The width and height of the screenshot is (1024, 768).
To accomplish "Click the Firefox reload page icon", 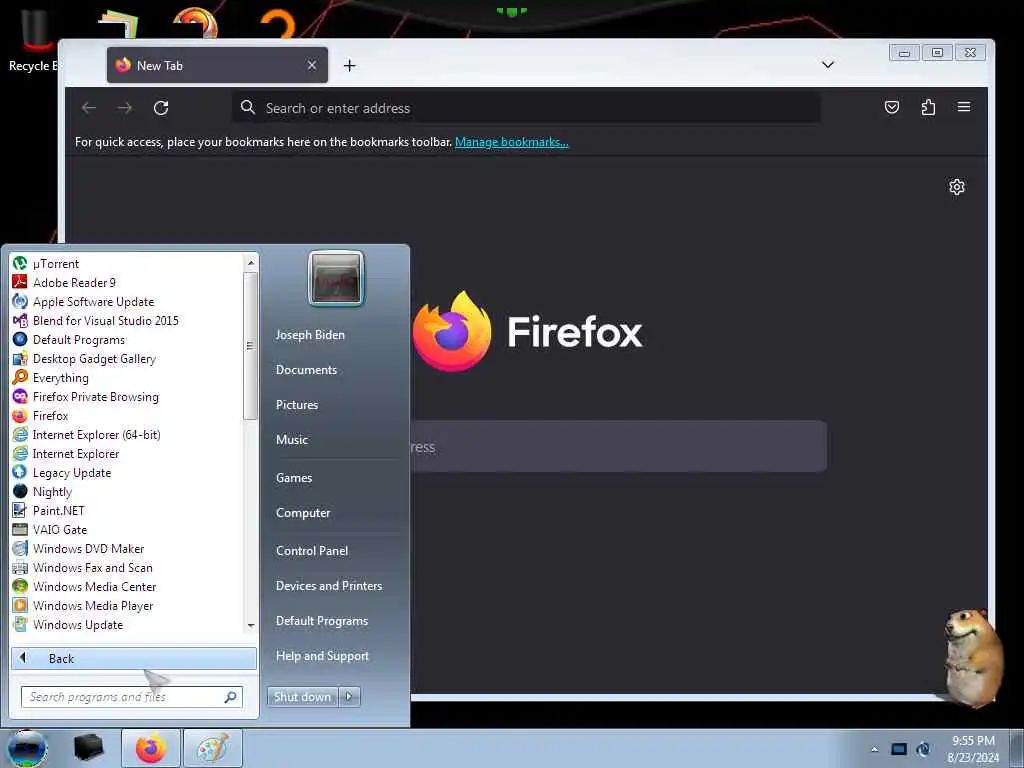I will pos(161,108).
